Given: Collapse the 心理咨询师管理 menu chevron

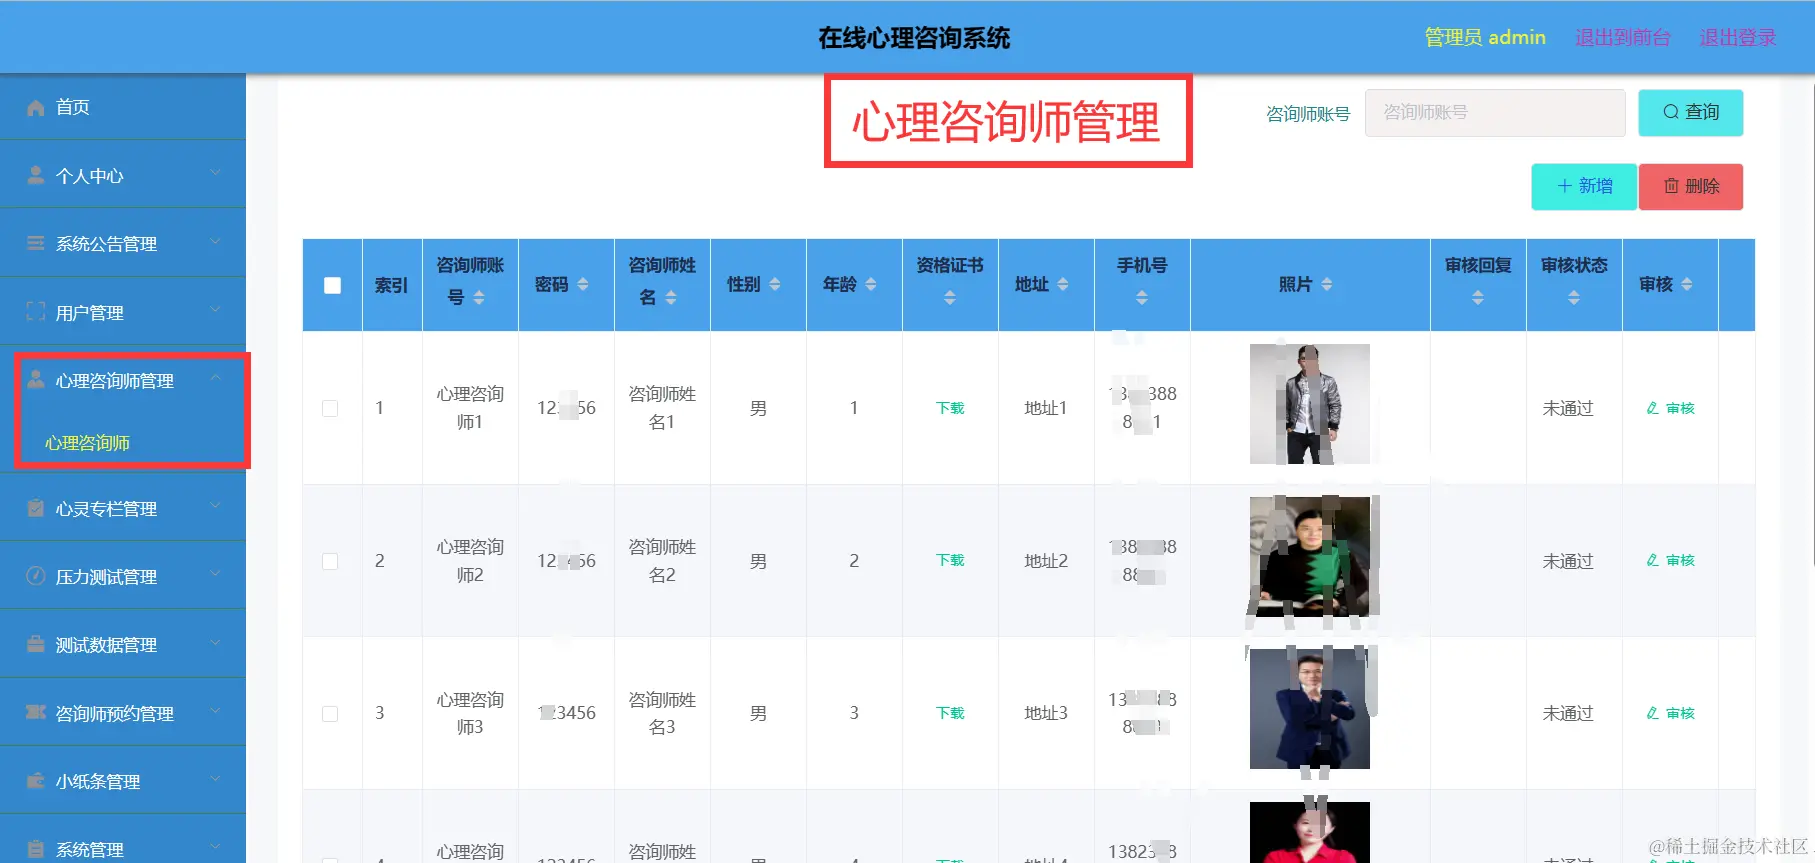Looking at the screenshot, I should coord(215,378).
